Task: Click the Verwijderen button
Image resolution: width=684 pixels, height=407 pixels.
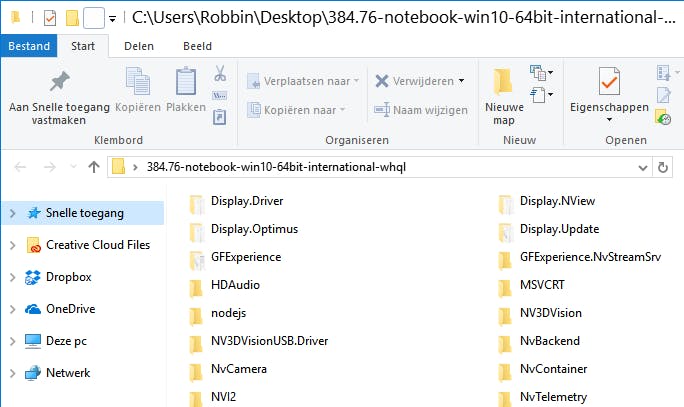Action: [x=414, y=81]
